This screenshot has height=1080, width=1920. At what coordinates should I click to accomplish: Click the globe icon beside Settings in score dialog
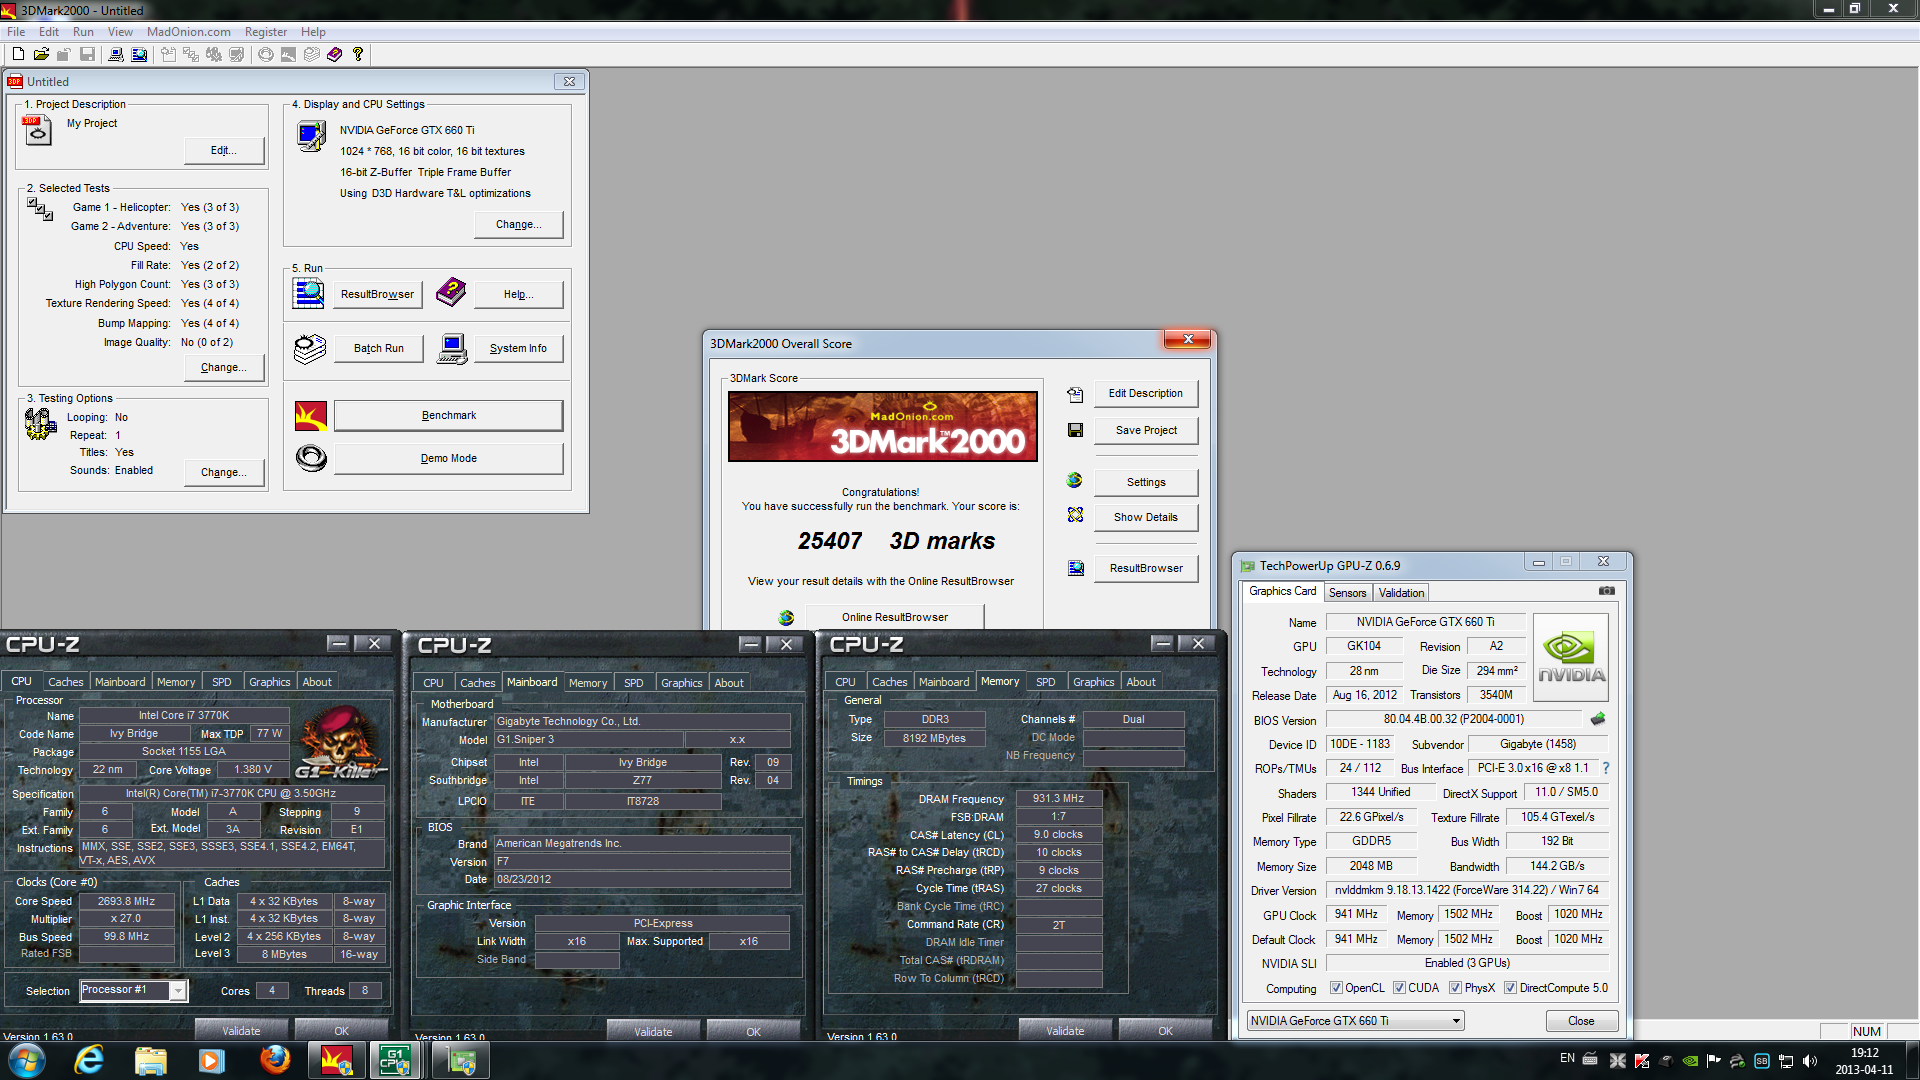[x=1075, y=481]
